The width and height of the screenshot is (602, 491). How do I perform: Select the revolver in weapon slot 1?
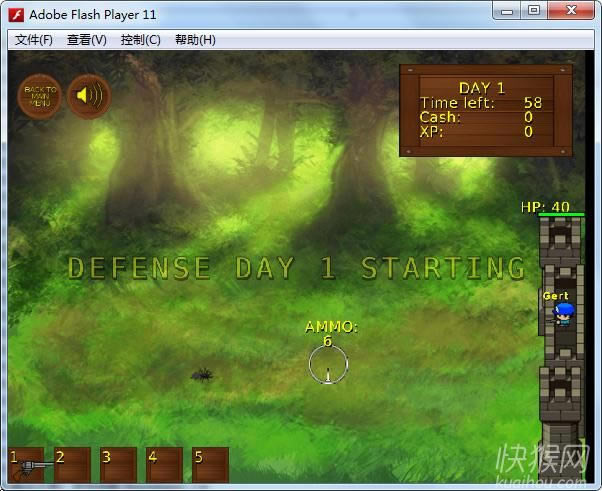click(27, 465)
